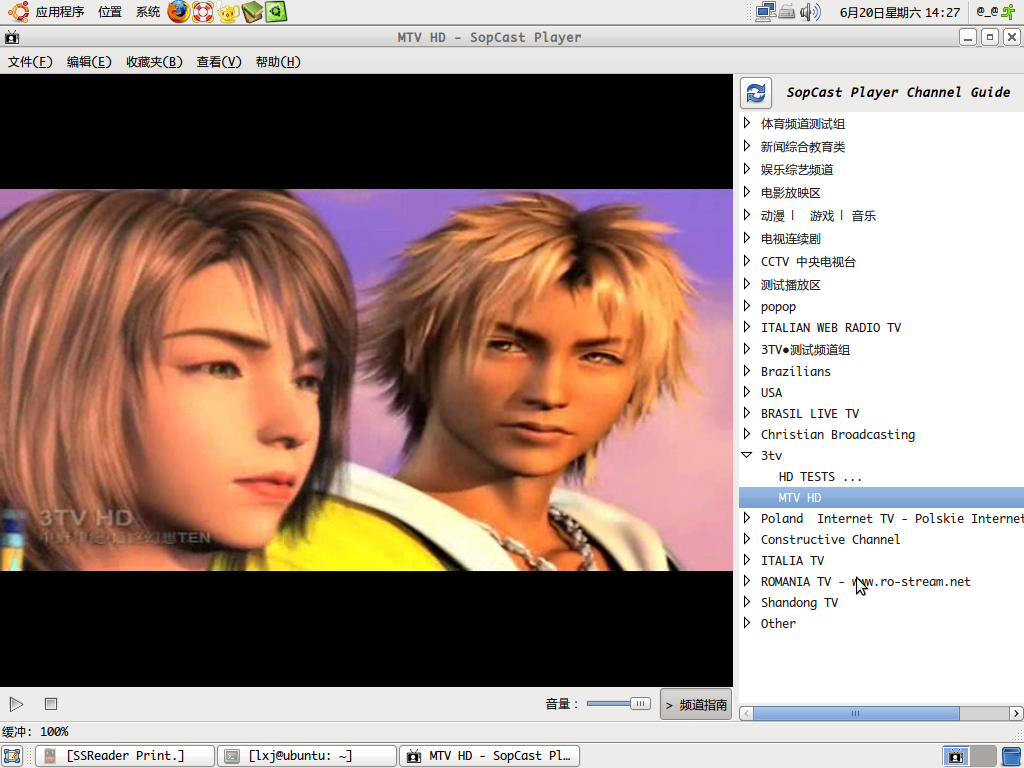Image resolution: width=1024 pixels, height=768 pixels.
Task: Select the ROMANIA TV ro-stream.net label
Action: 865,581
